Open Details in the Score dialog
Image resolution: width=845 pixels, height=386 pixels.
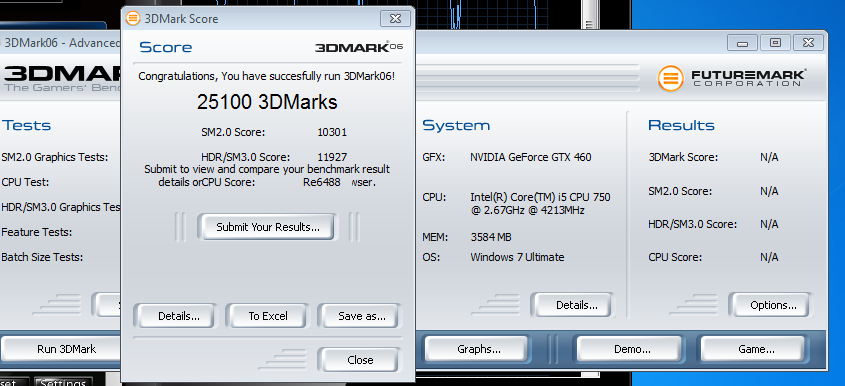(178, 316)
